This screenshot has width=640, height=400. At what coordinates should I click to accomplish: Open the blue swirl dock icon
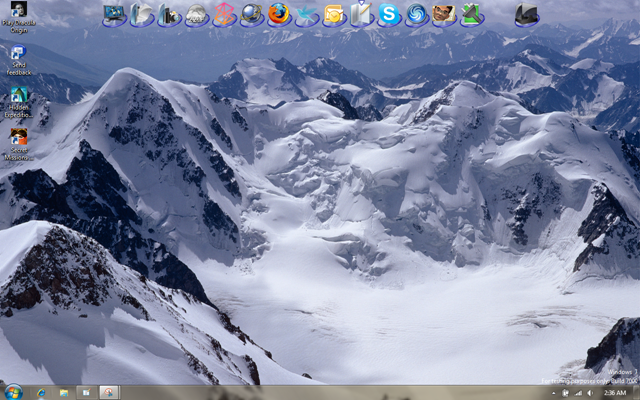point(416,14)
